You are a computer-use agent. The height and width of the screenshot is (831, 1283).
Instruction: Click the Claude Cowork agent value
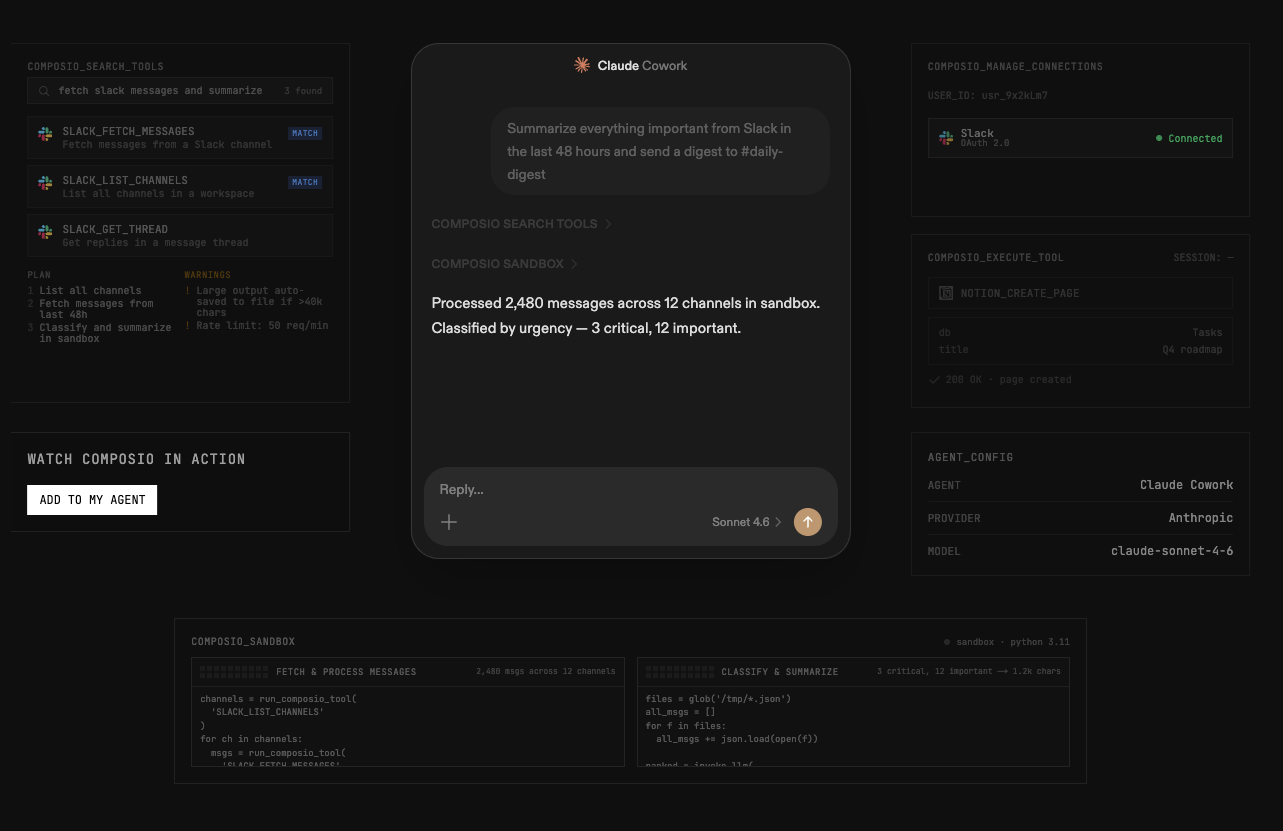click(1187, 485)
